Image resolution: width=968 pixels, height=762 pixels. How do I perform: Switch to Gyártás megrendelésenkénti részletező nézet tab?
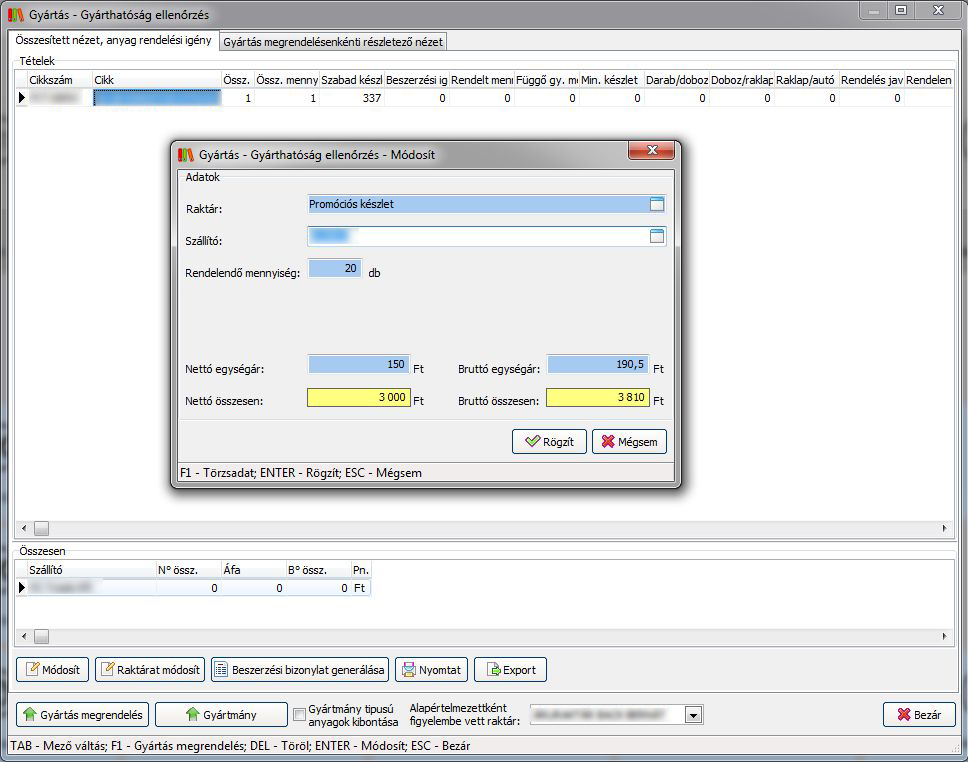(x=333, y=42)
